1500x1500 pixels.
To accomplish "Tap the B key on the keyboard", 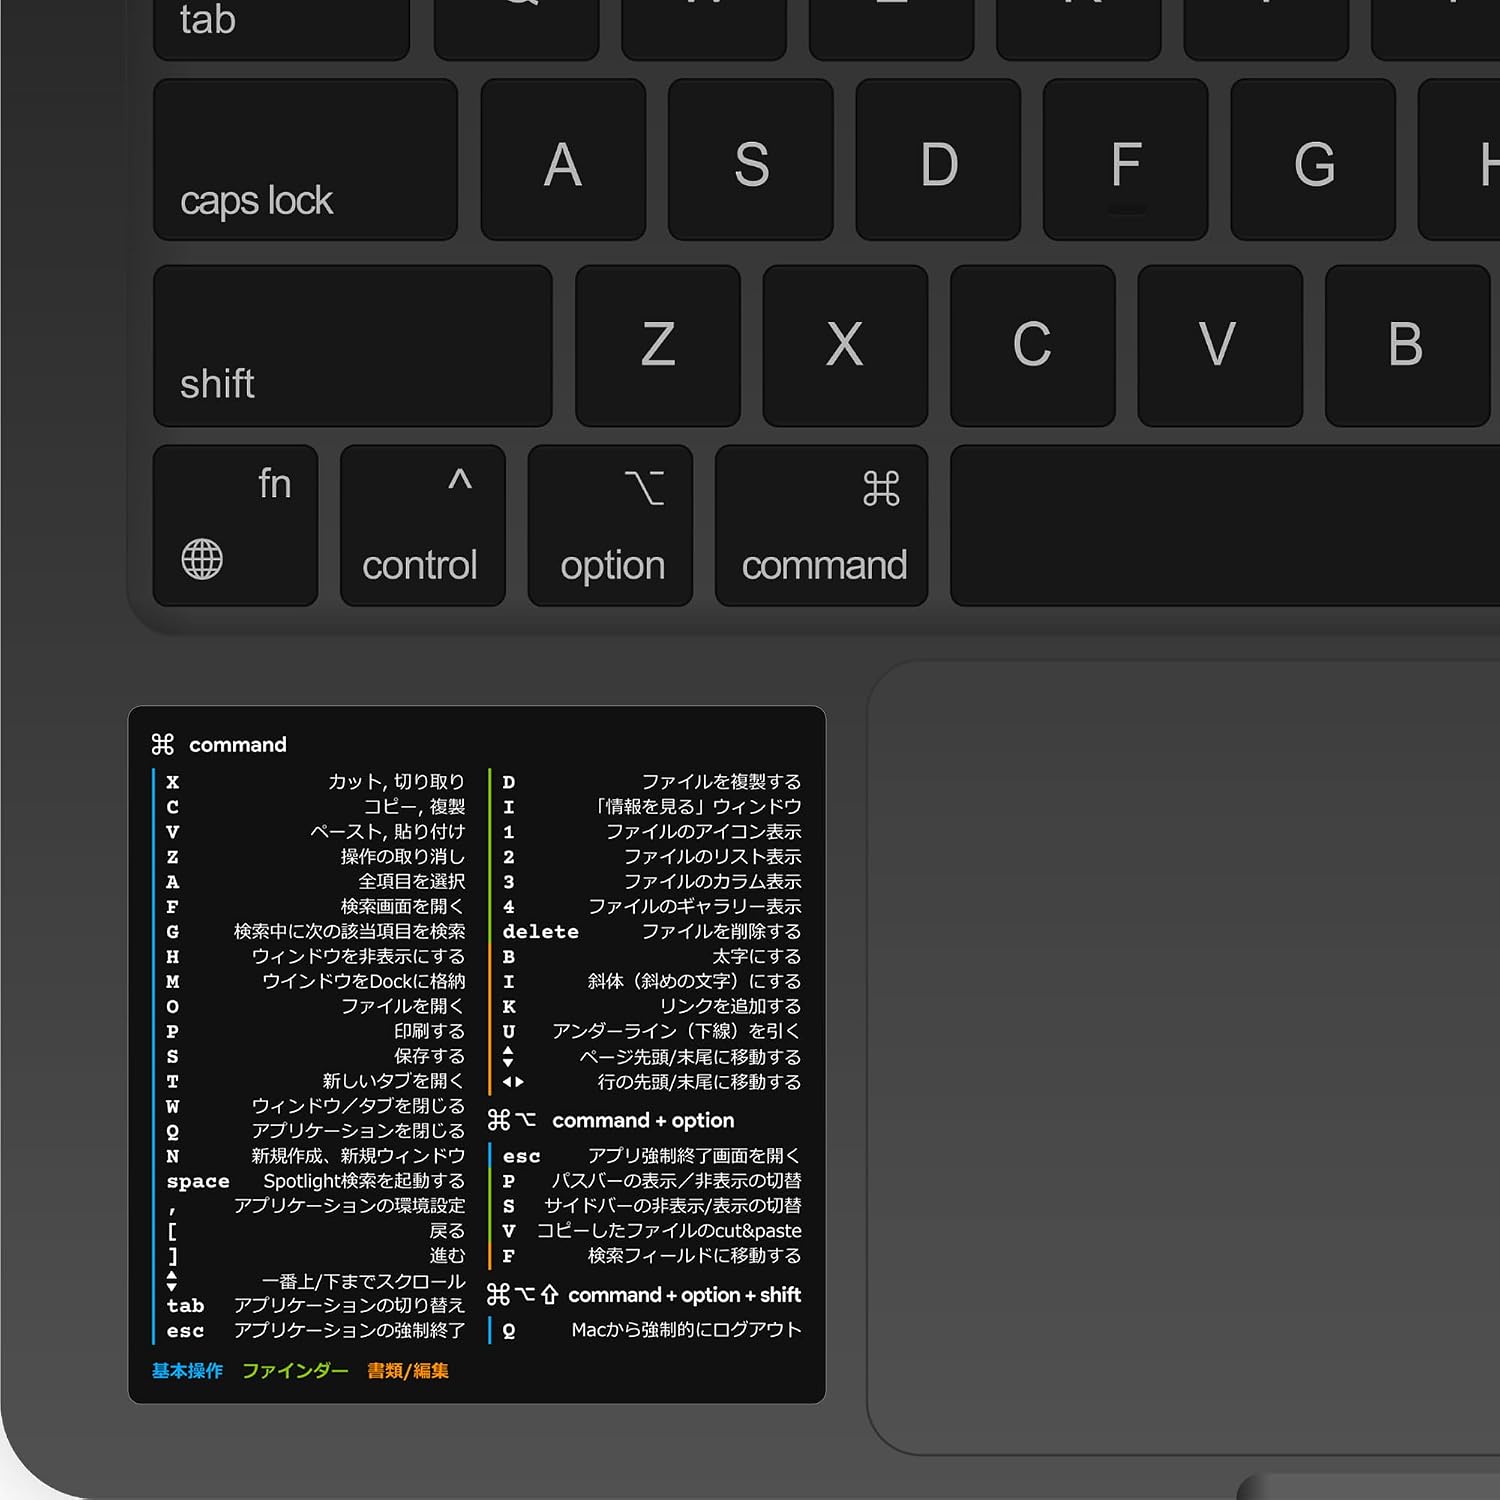I will (1408, 346).
